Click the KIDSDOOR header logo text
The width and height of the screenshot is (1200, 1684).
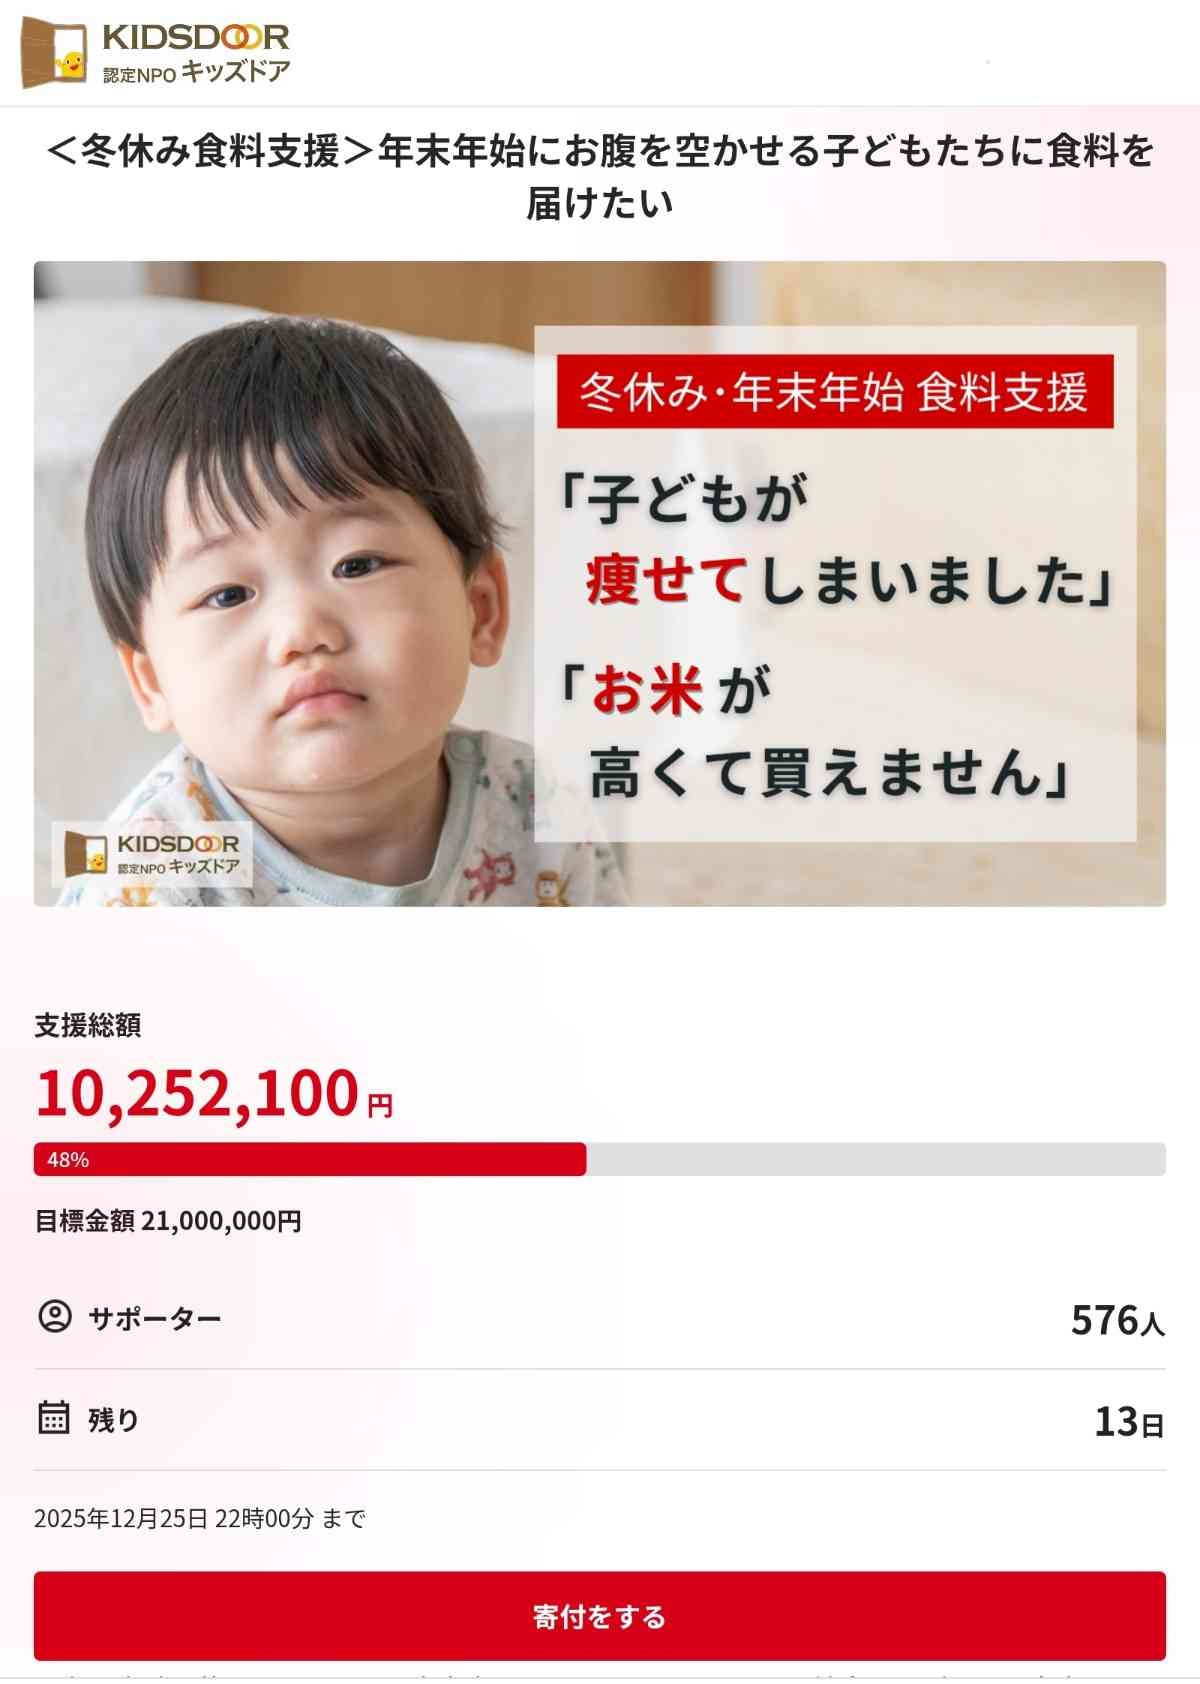(x=196, y=38)
